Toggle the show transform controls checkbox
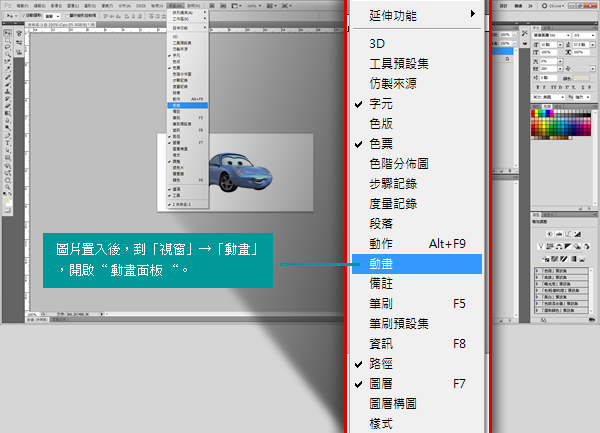 tap(67, 16)
